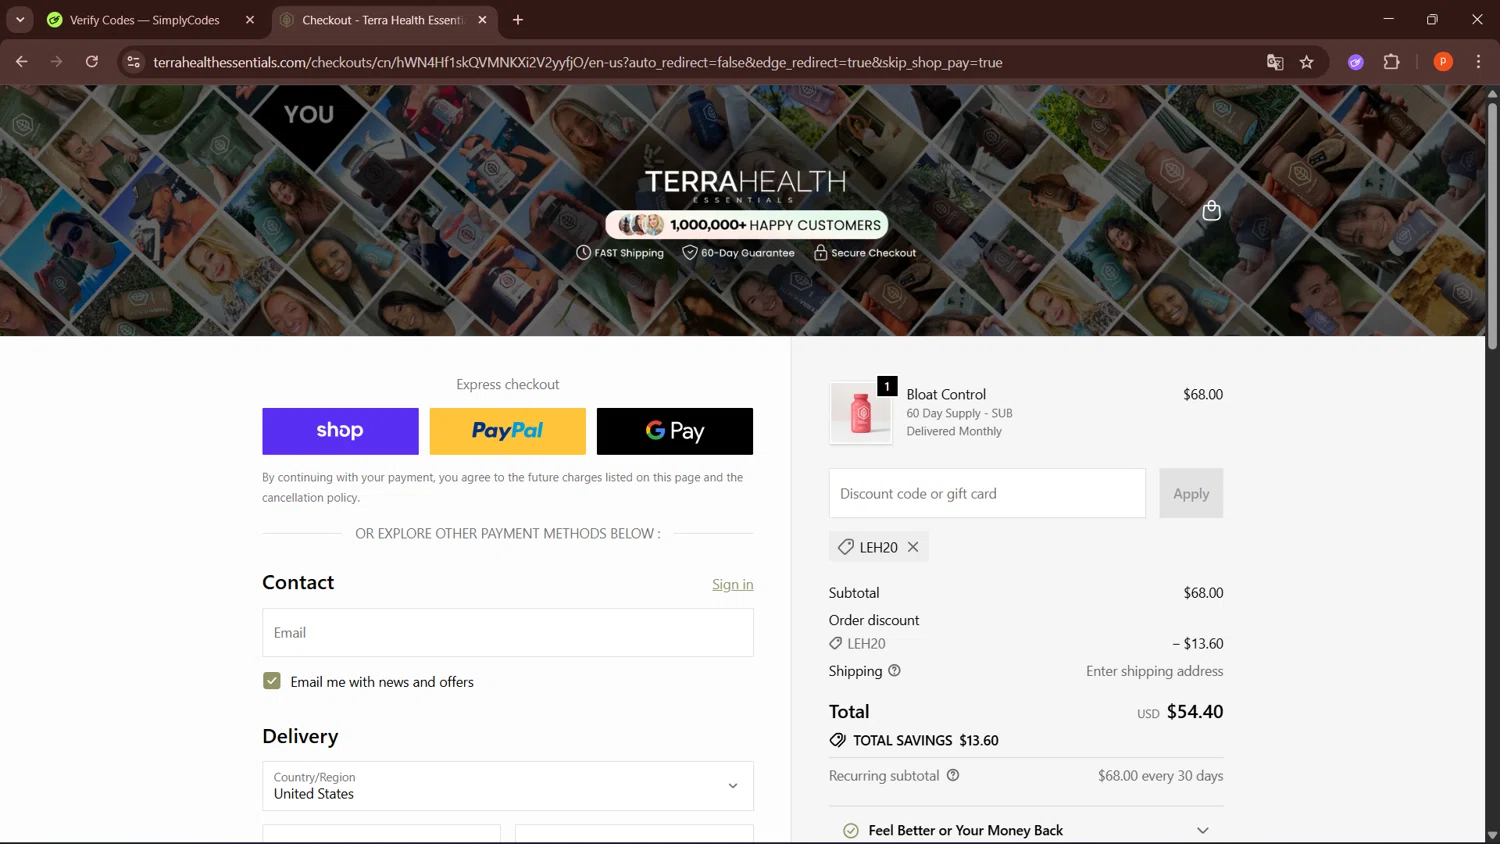
Task: Expand Feel Better or Your Money Back
Action: (1026, 830)
